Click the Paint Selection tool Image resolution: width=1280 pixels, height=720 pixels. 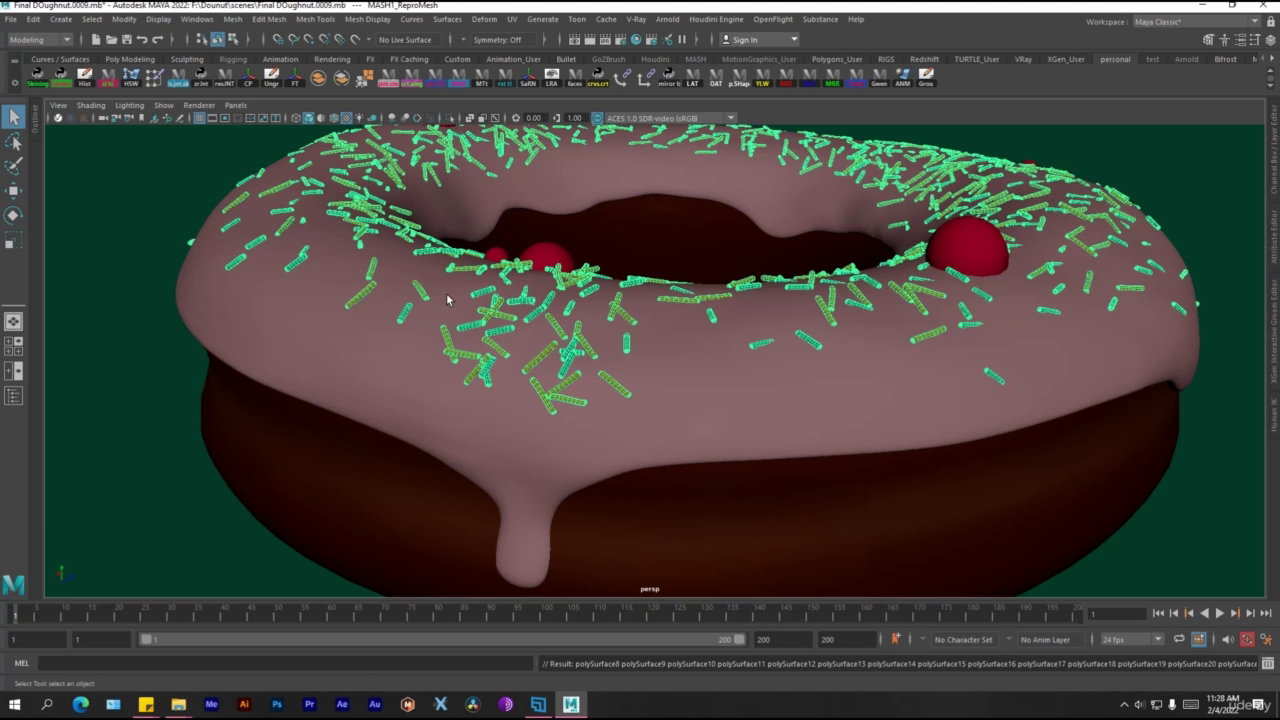tap(13, 166)
